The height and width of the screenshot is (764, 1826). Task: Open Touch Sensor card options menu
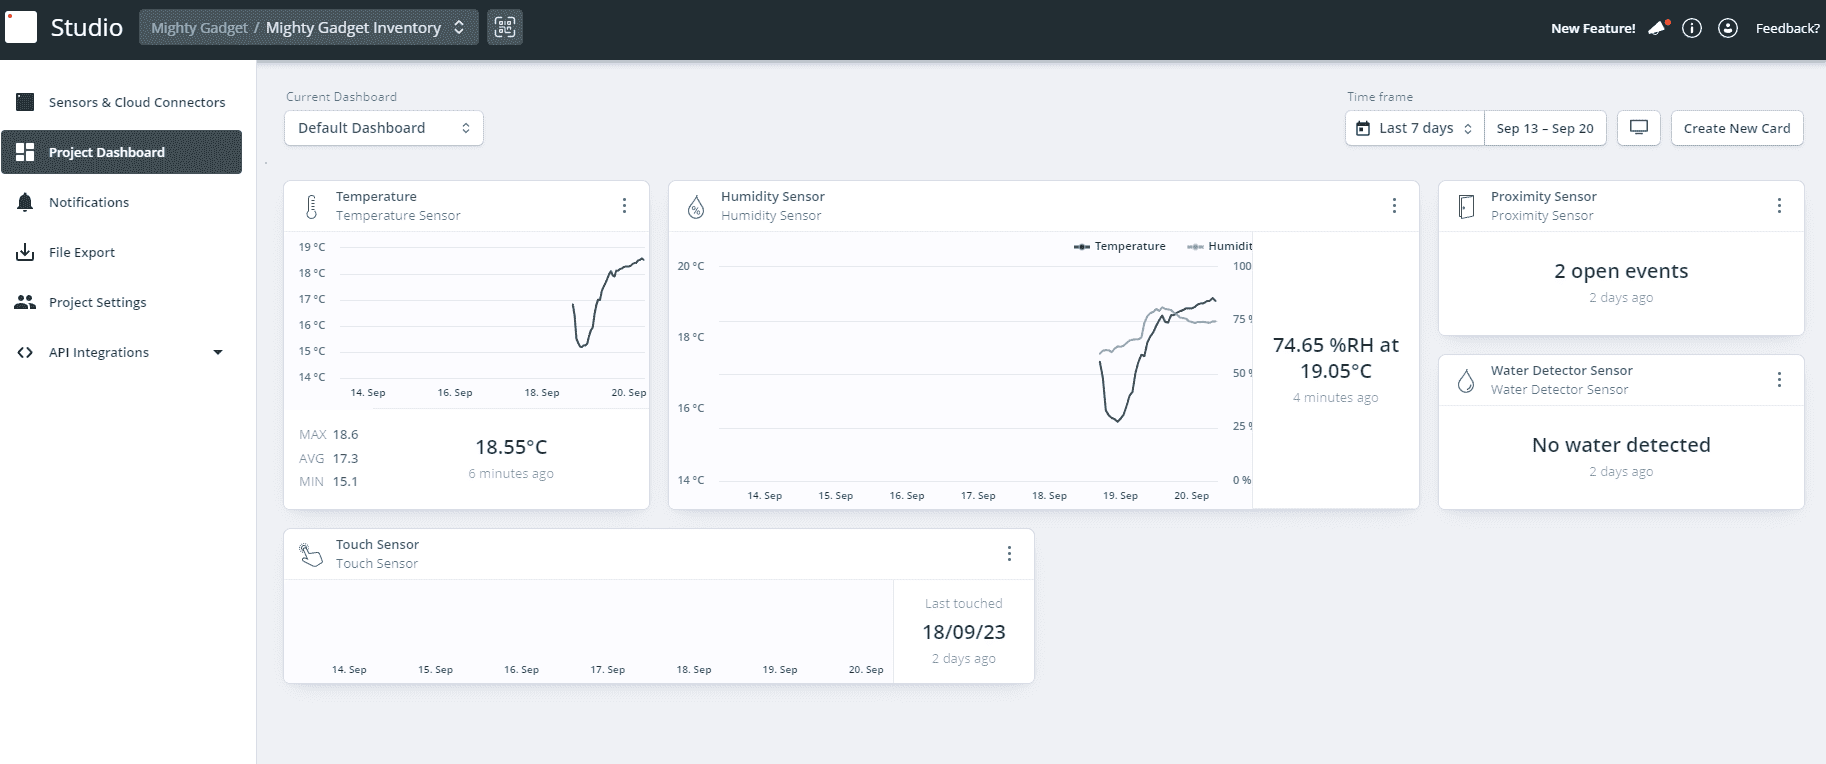click(1009, 553)
